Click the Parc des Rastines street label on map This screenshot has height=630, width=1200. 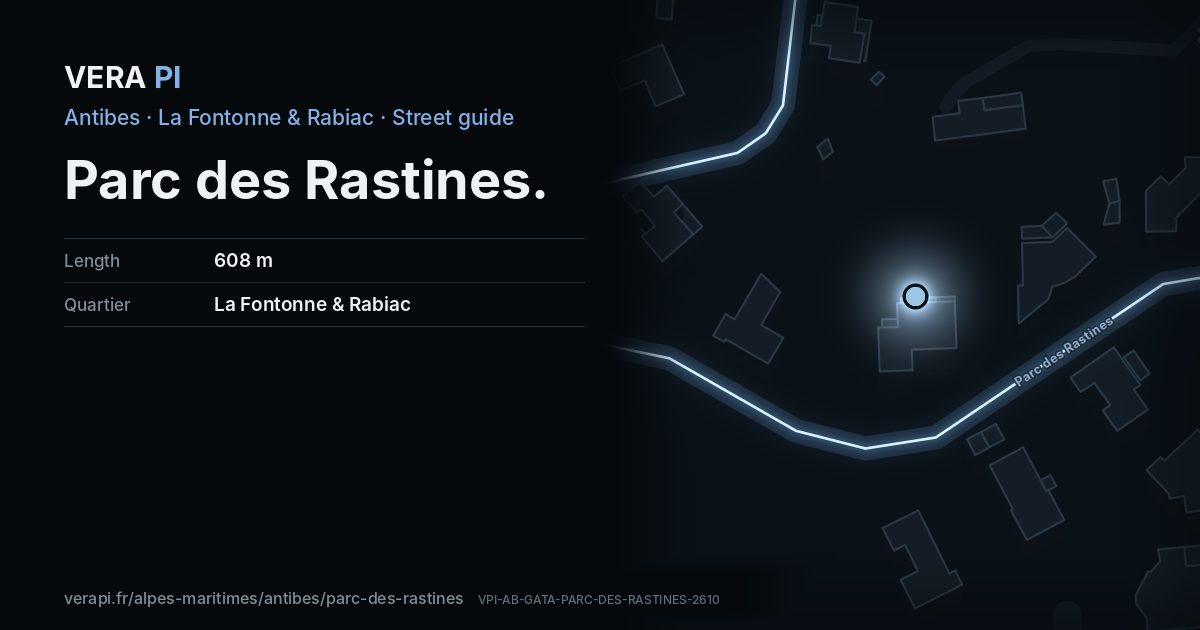point(1063,352)
